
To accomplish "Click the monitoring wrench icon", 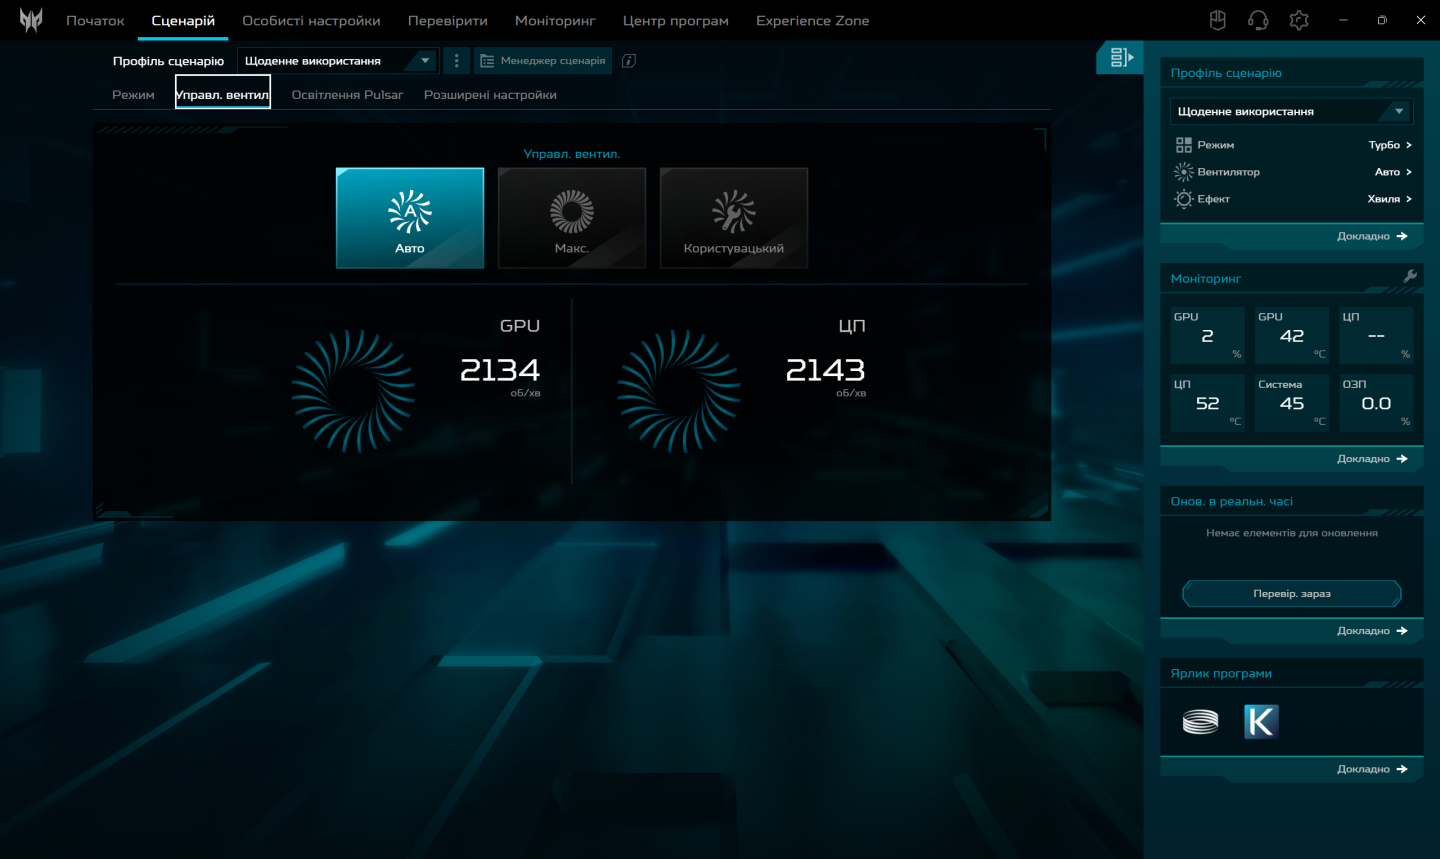I will point(1410,277).
